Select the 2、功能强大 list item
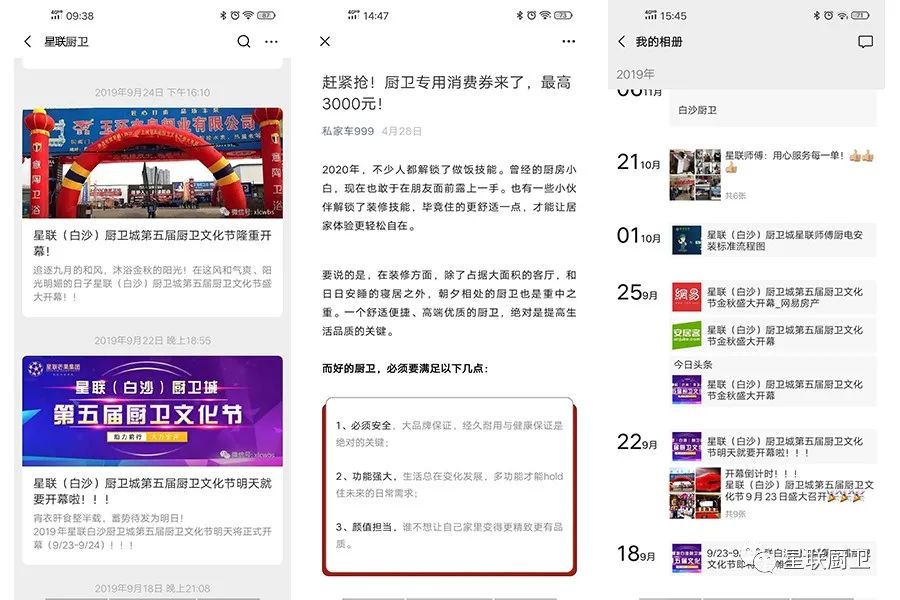 click(x=449, y=484)
